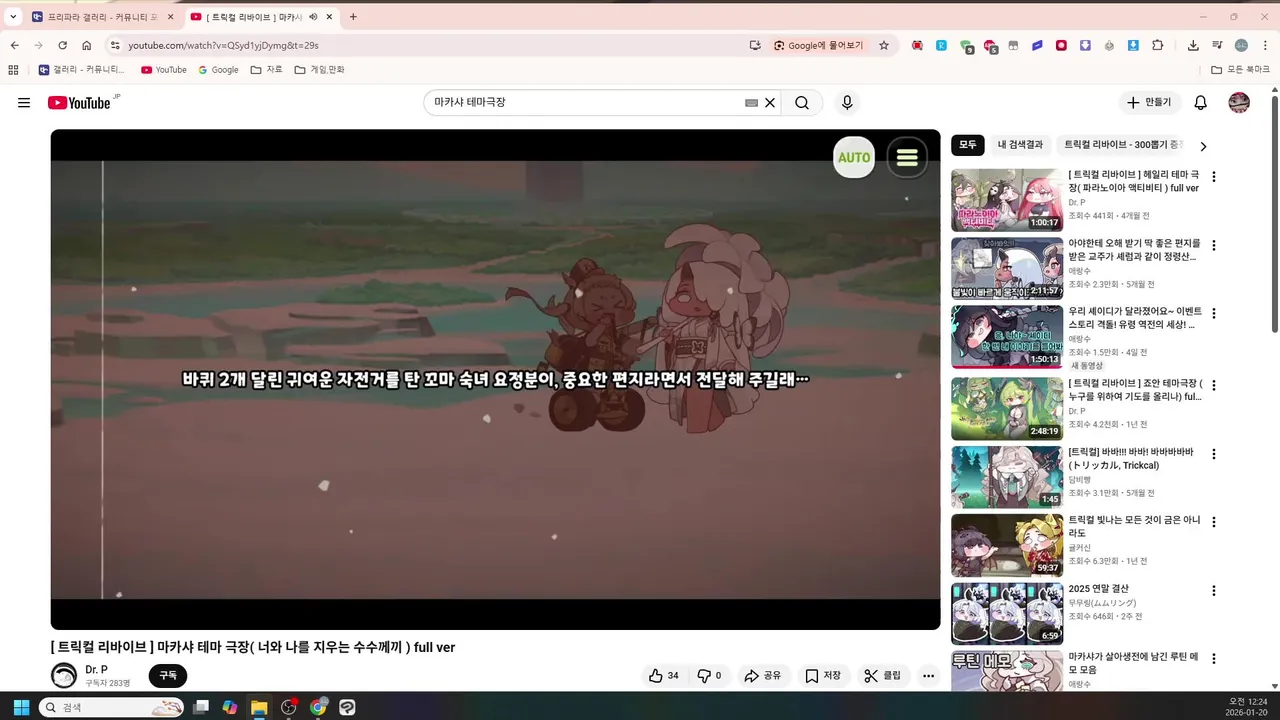Open Chrome three-dot menu
The image size is (1280, 720).
1264,45
